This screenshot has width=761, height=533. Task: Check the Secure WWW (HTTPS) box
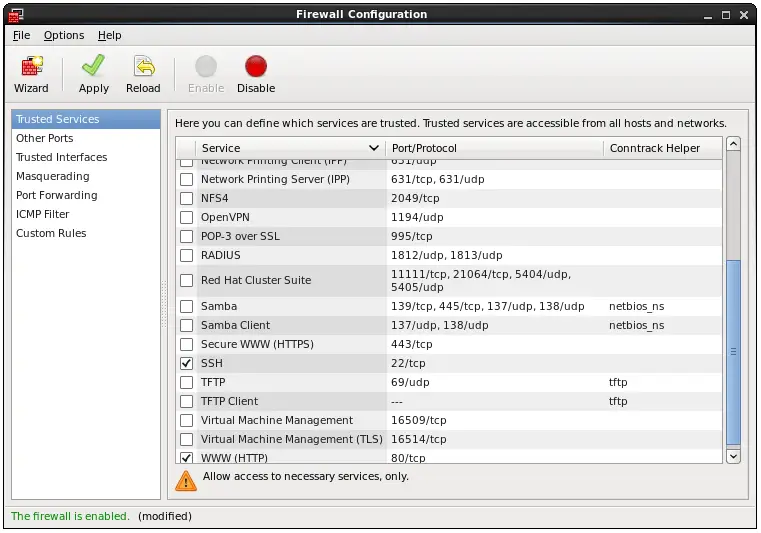186,344
